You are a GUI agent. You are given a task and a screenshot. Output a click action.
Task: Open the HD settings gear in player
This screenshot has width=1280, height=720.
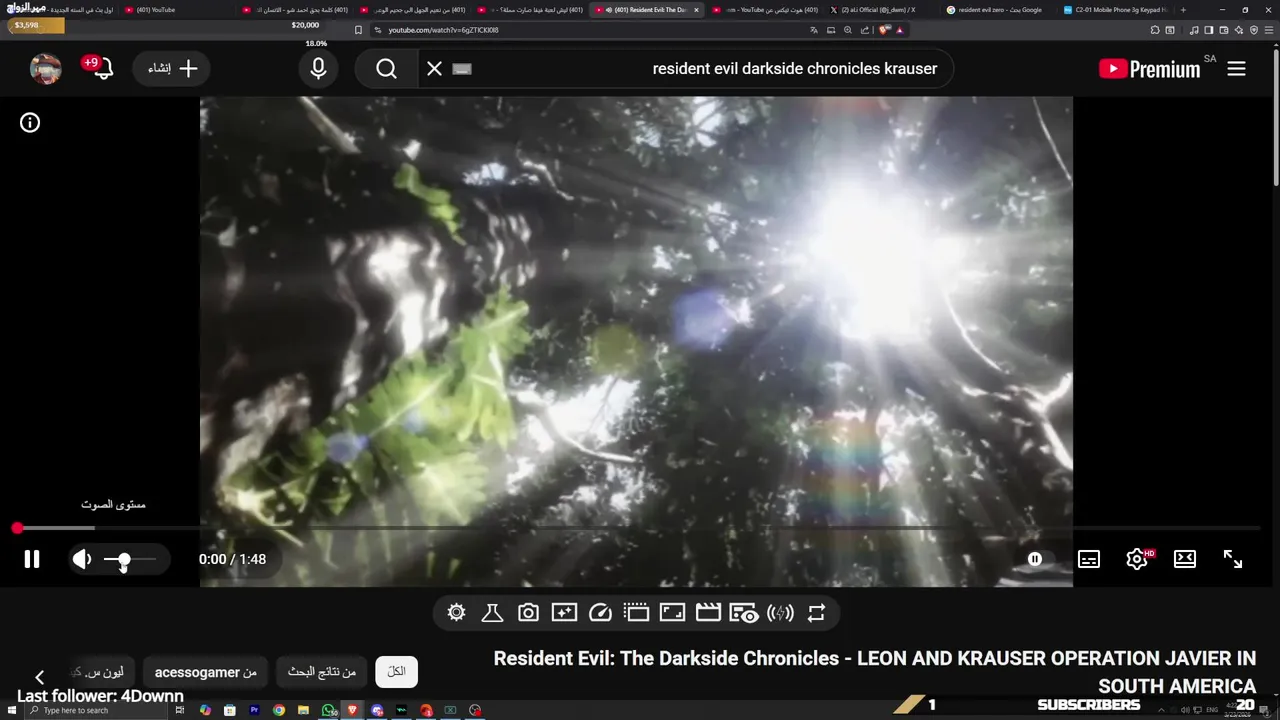point(1137,559)
